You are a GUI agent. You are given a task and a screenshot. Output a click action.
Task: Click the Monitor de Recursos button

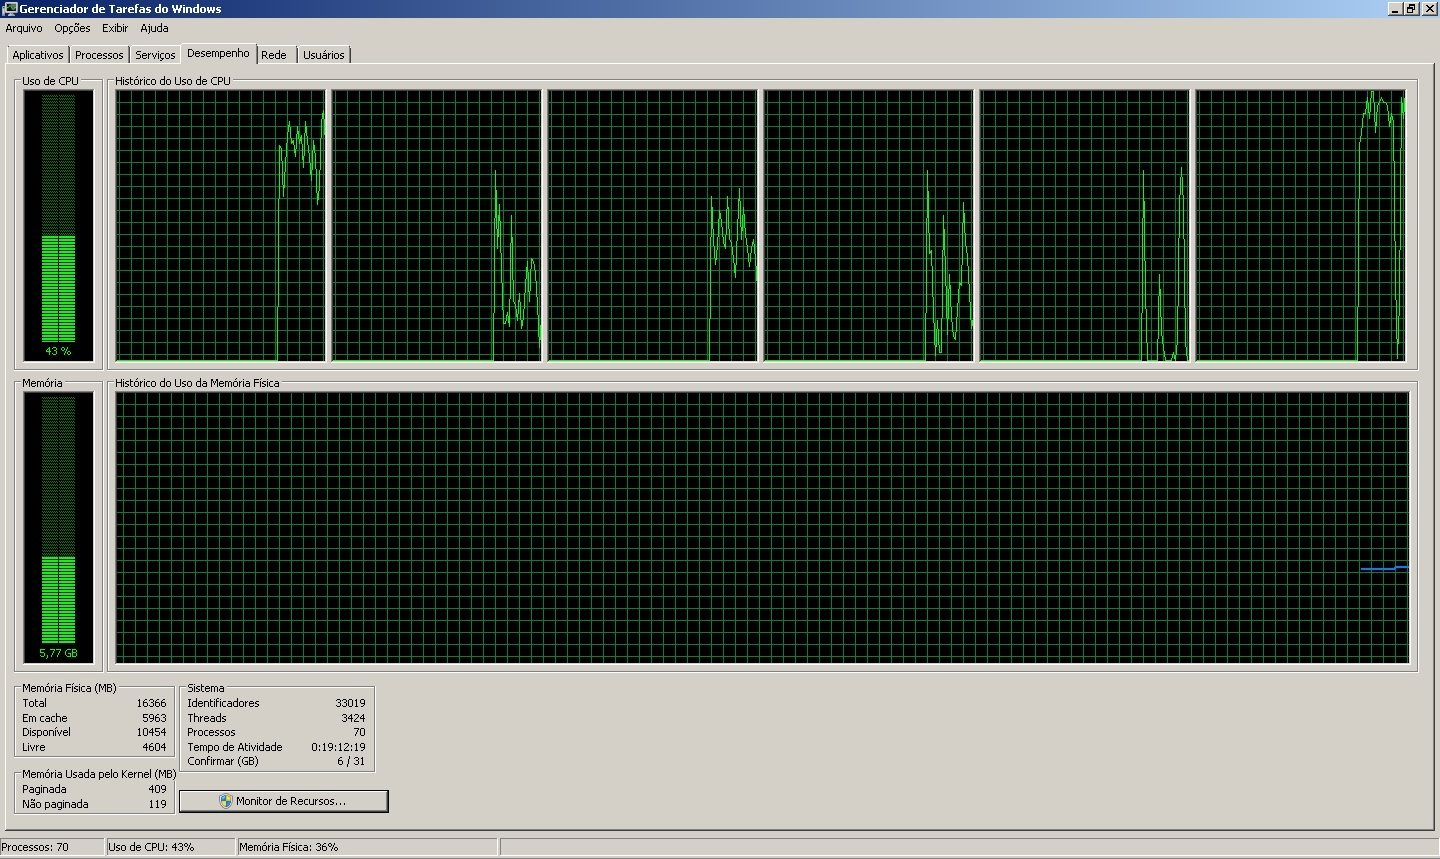point(283,801)
